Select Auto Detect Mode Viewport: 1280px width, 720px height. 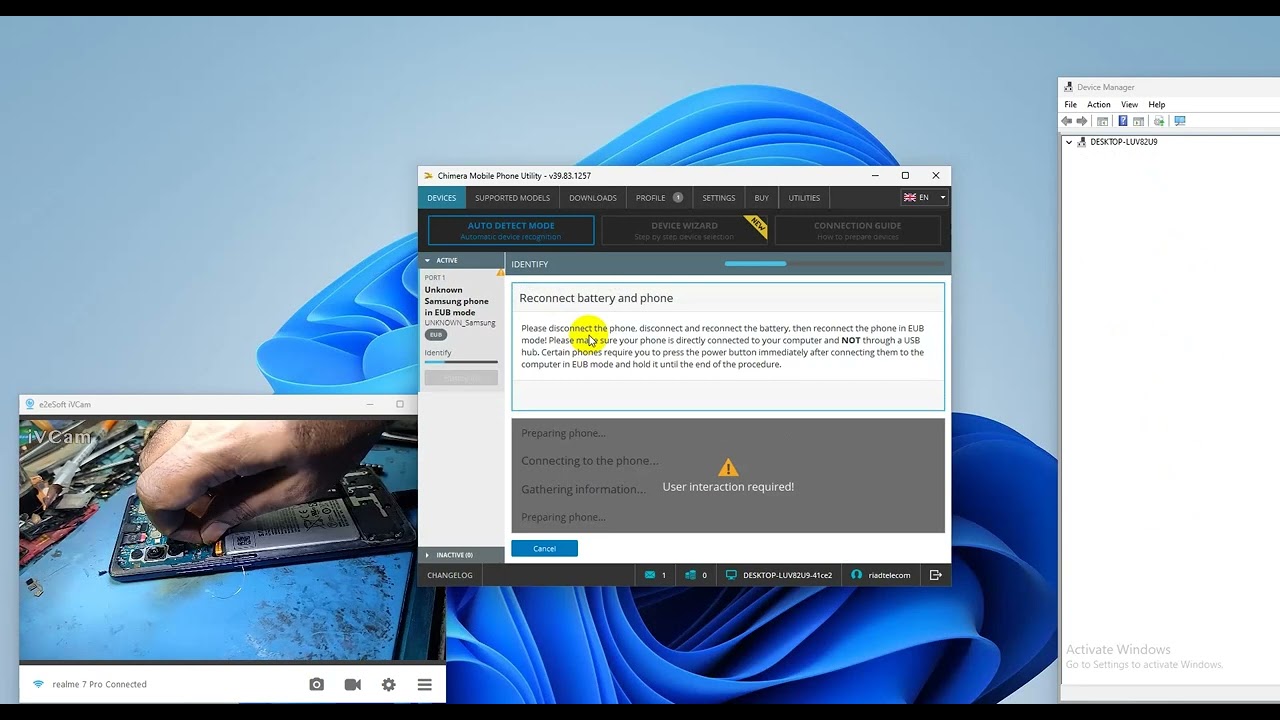(511, 230)
